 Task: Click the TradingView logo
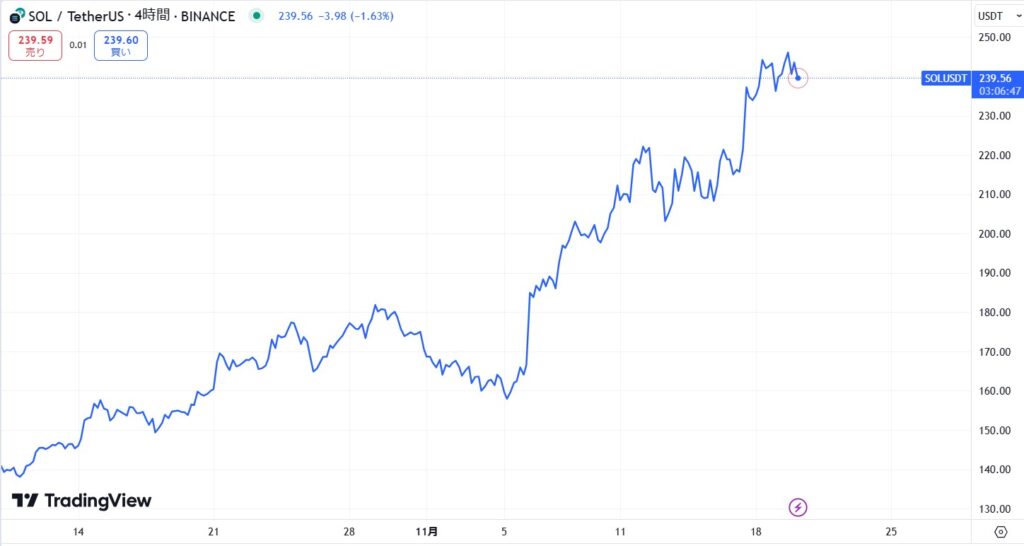81,501
